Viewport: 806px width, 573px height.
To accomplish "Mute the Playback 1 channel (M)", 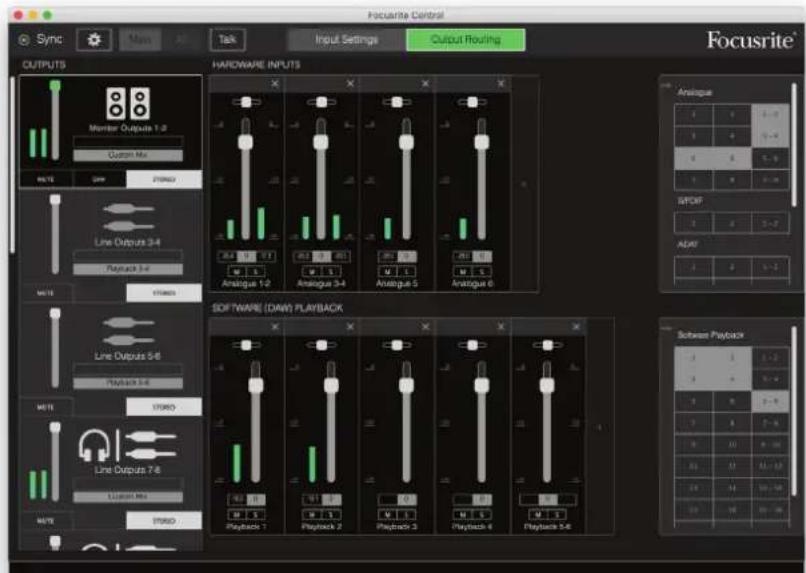I will pos(237,514).
